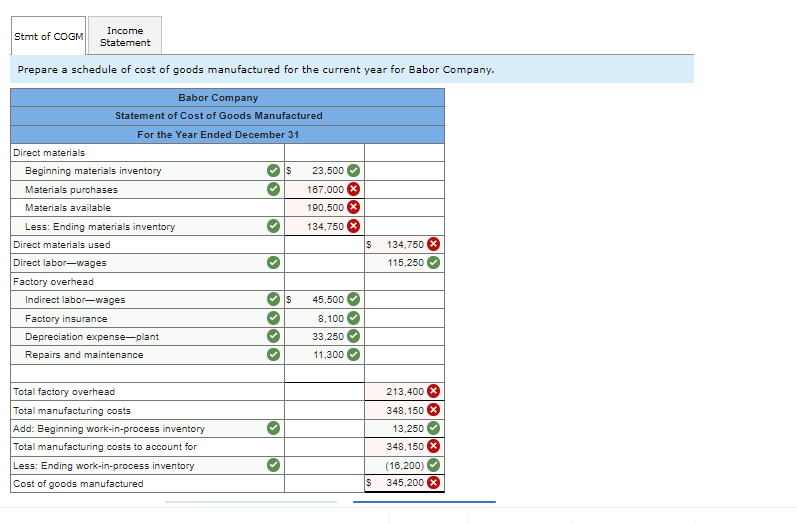Click green check beside Repairs and maintenance label
The width and height of the screenshot is (797, 524).
273,355
